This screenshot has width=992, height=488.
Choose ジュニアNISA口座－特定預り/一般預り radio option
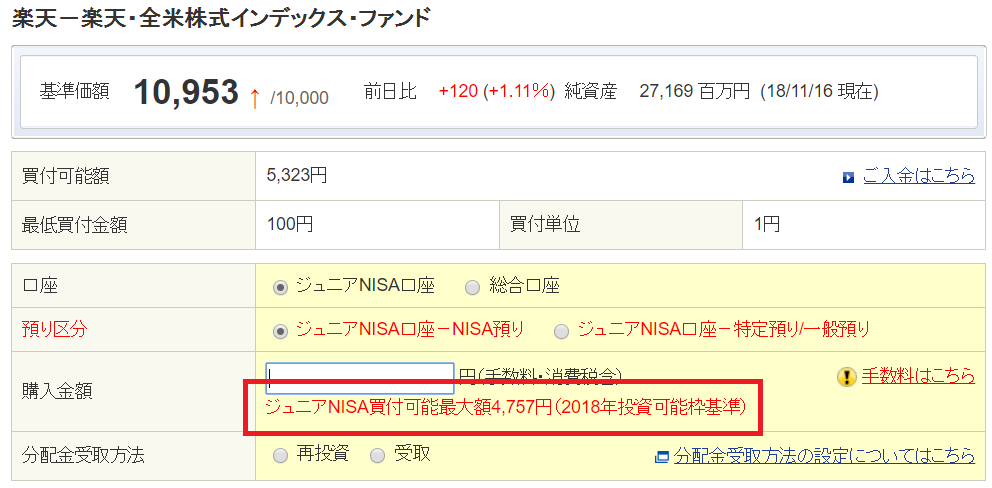(561, 330)
